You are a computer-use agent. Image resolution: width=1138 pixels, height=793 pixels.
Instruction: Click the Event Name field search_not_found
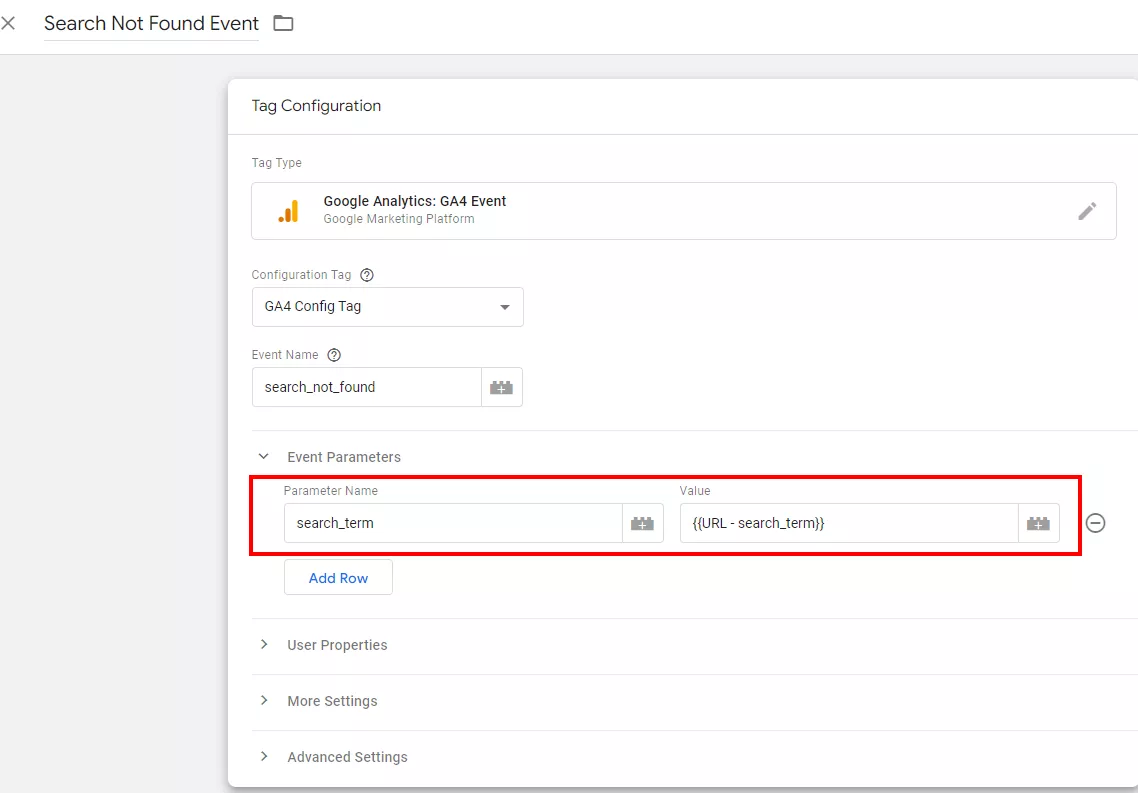coord(367,387)
